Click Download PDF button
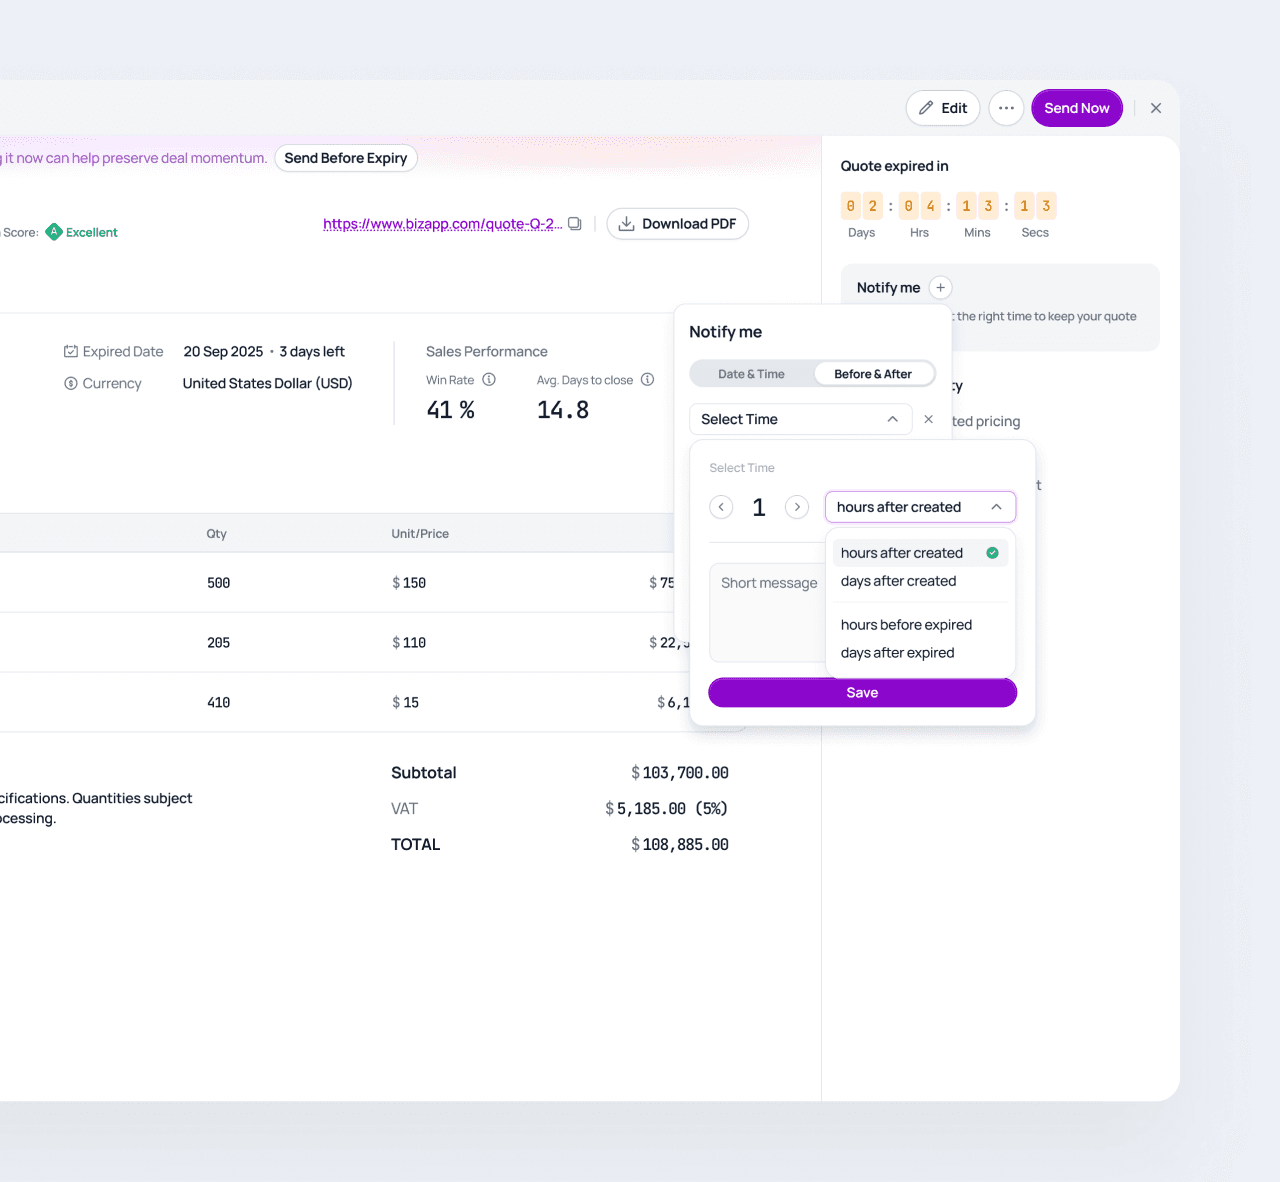Viewport: 1280px width, 1182px height. [x=677, y=224]
